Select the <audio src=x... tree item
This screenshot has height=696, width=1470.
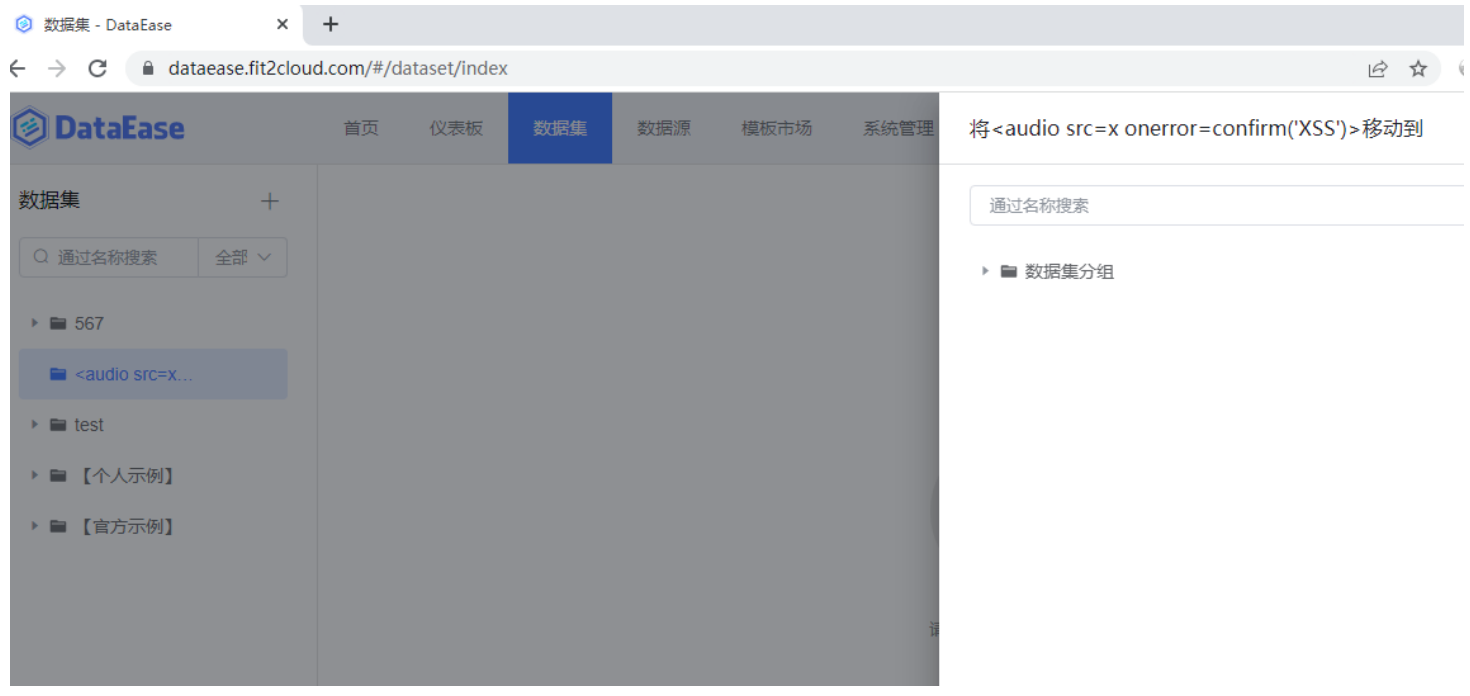[x=153, y=374]
